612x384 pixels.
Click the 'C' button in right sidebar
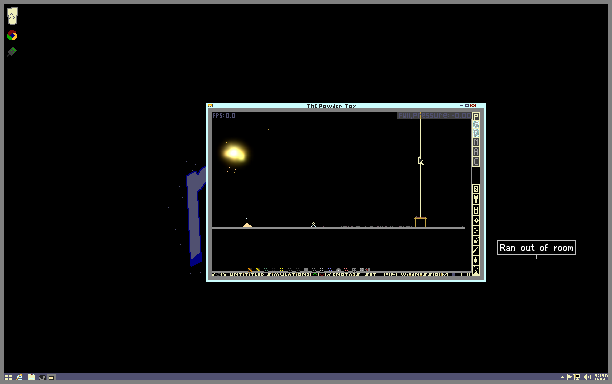[x=476, y=161]
